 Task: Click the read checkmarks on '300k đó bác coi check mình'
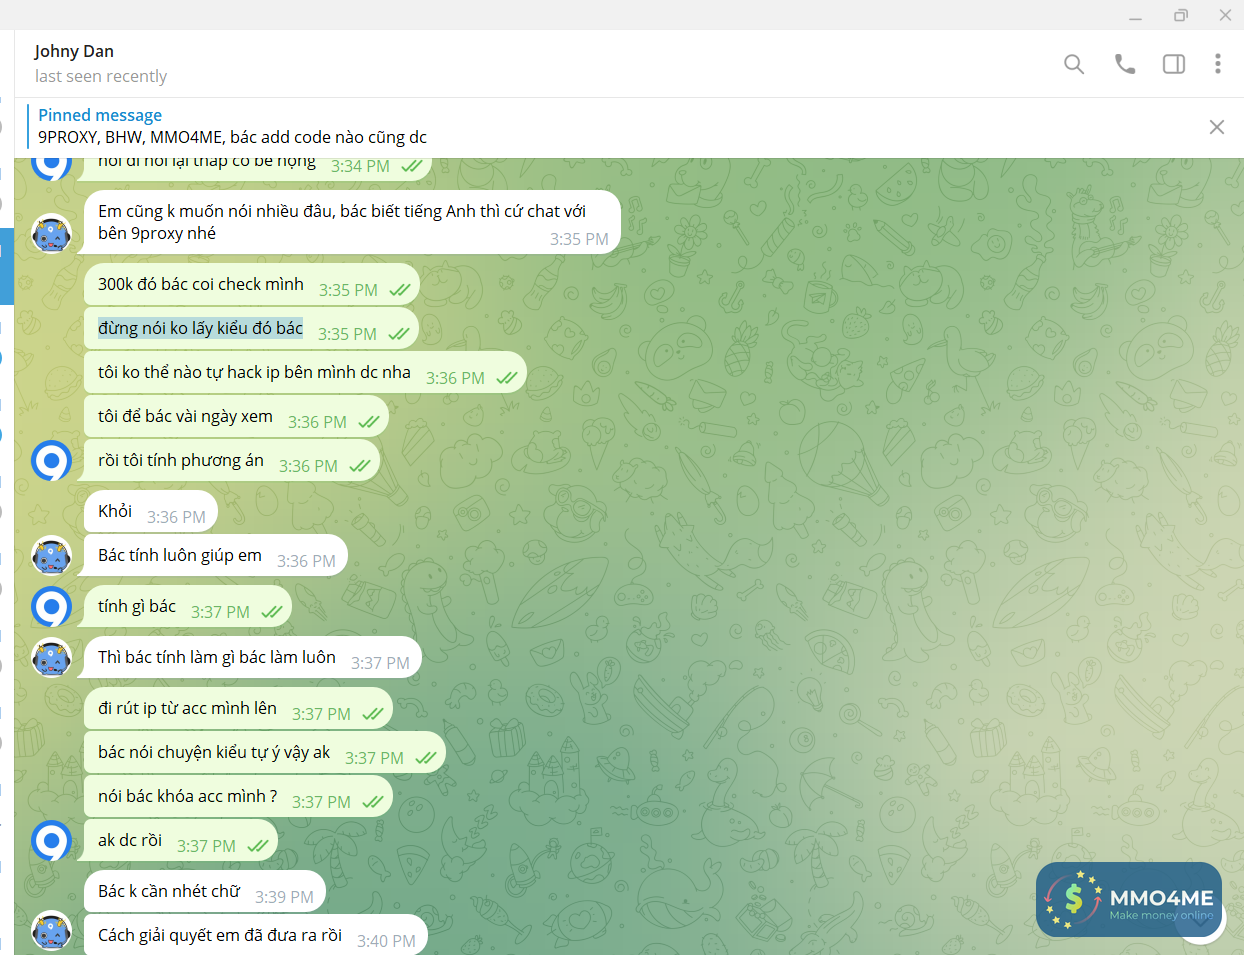tap(400, 290)
